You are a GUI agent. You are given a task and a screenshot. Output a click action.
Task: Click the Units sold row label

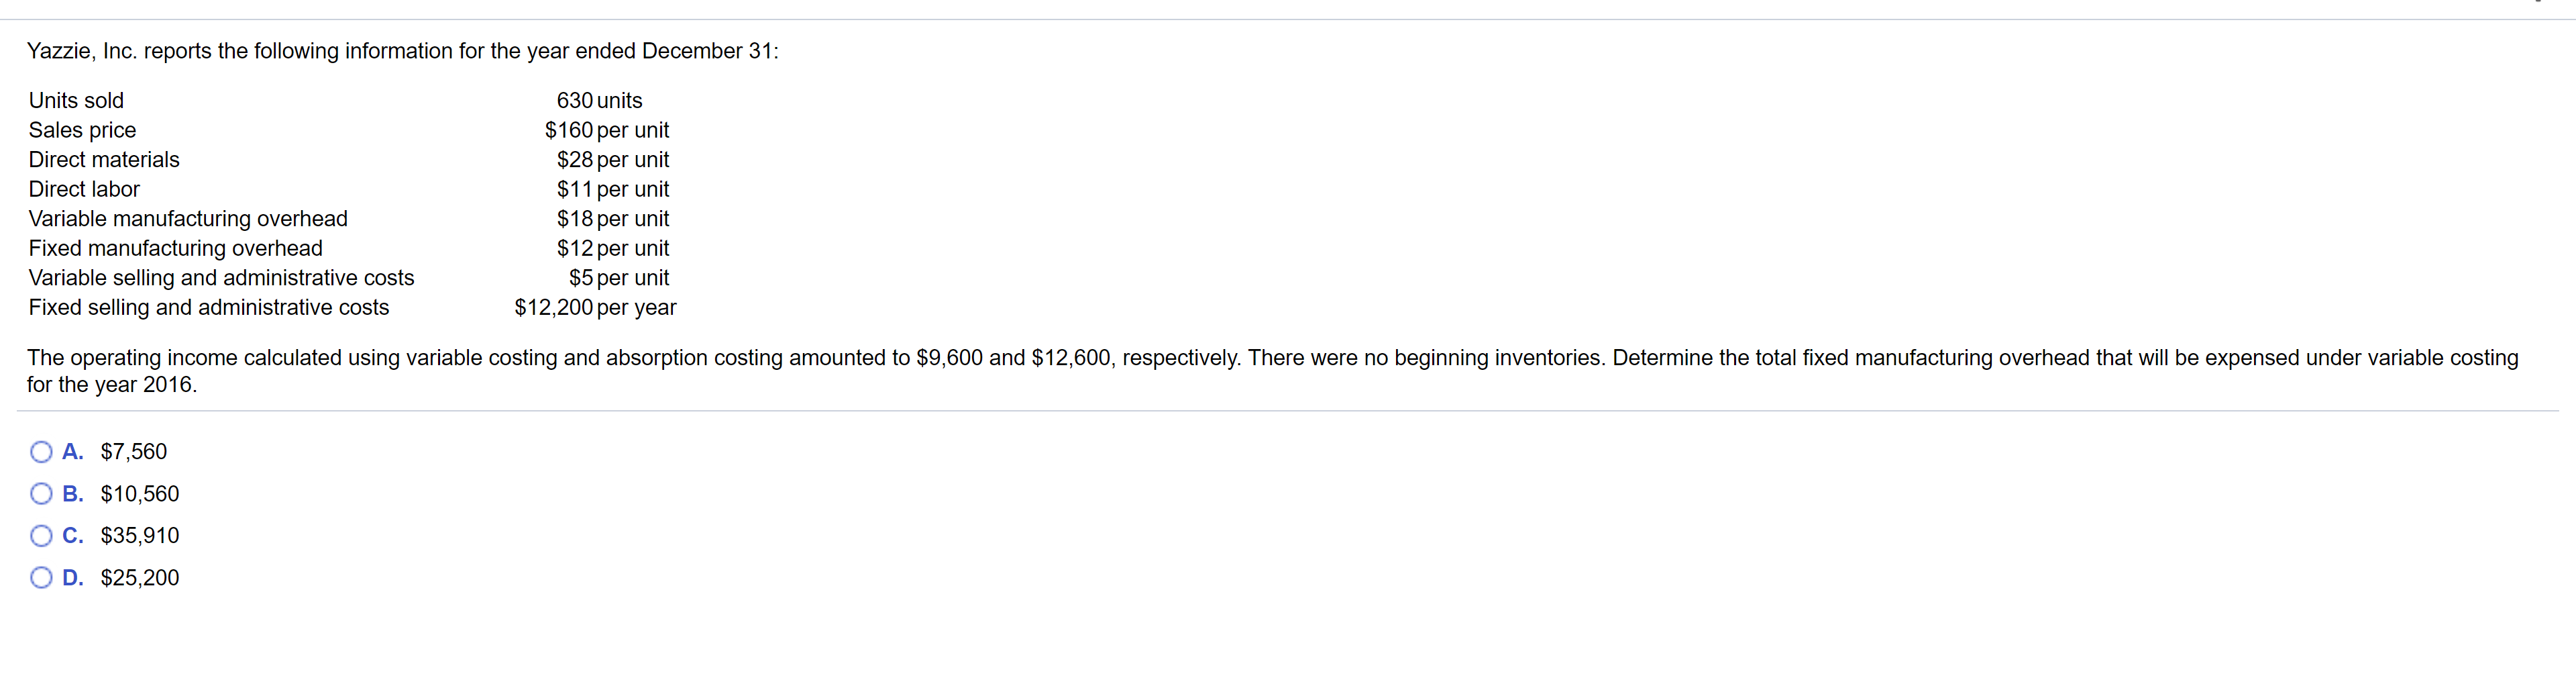click(76, 100)
